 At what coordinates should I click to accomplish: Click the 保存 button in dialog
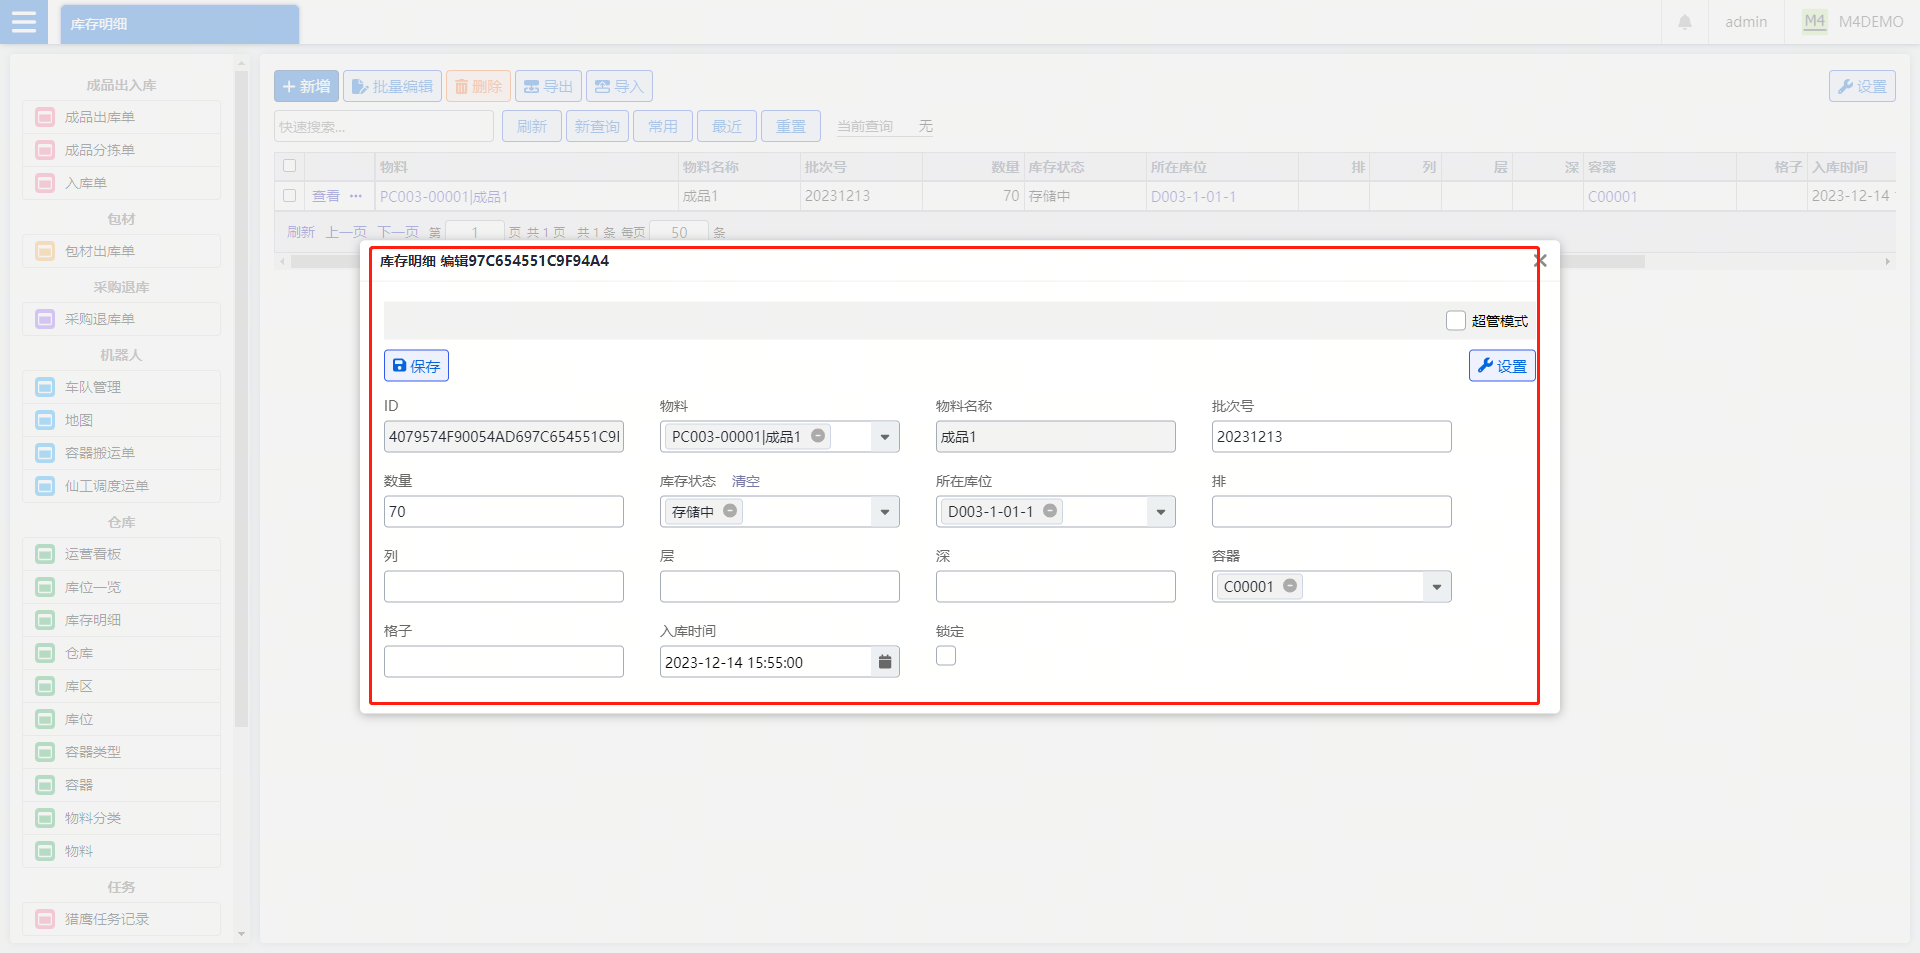416,366
